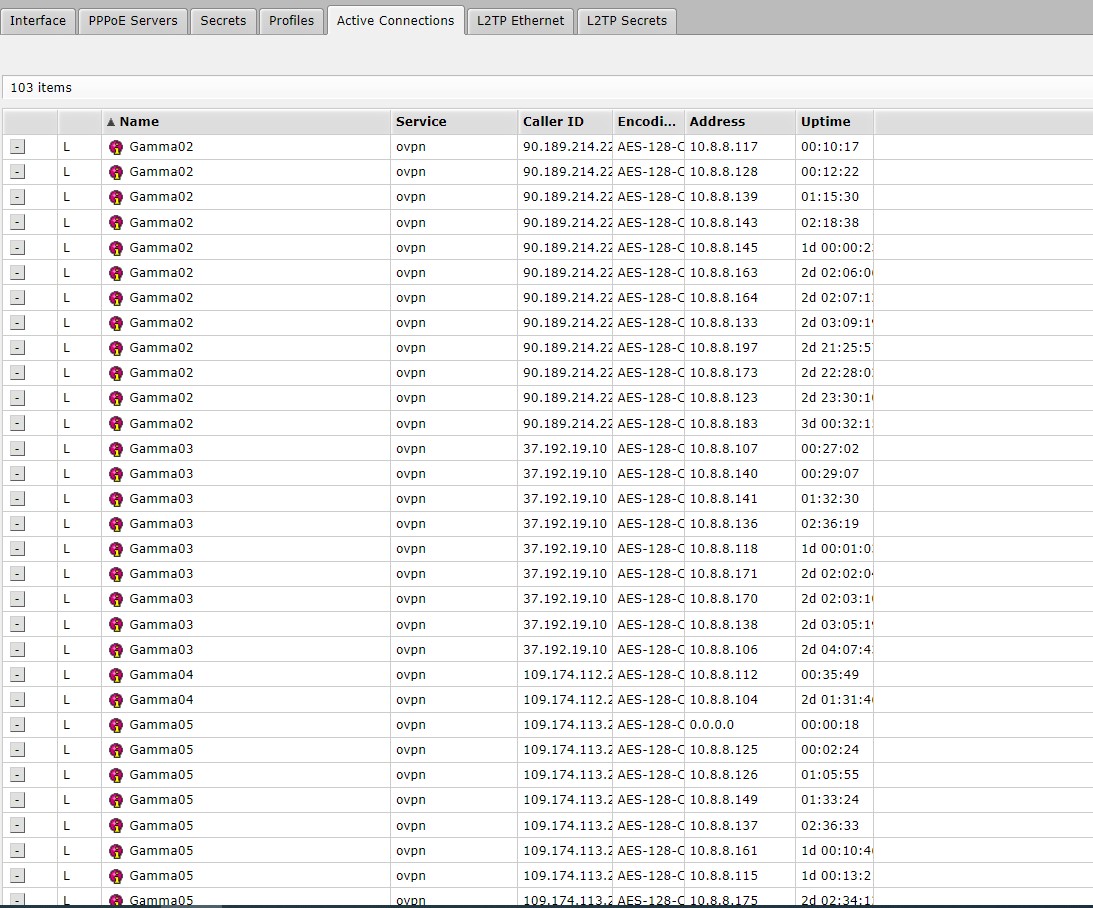Click uptime value 00:35:49
The image size is (1093, 908).
point(830,675)
